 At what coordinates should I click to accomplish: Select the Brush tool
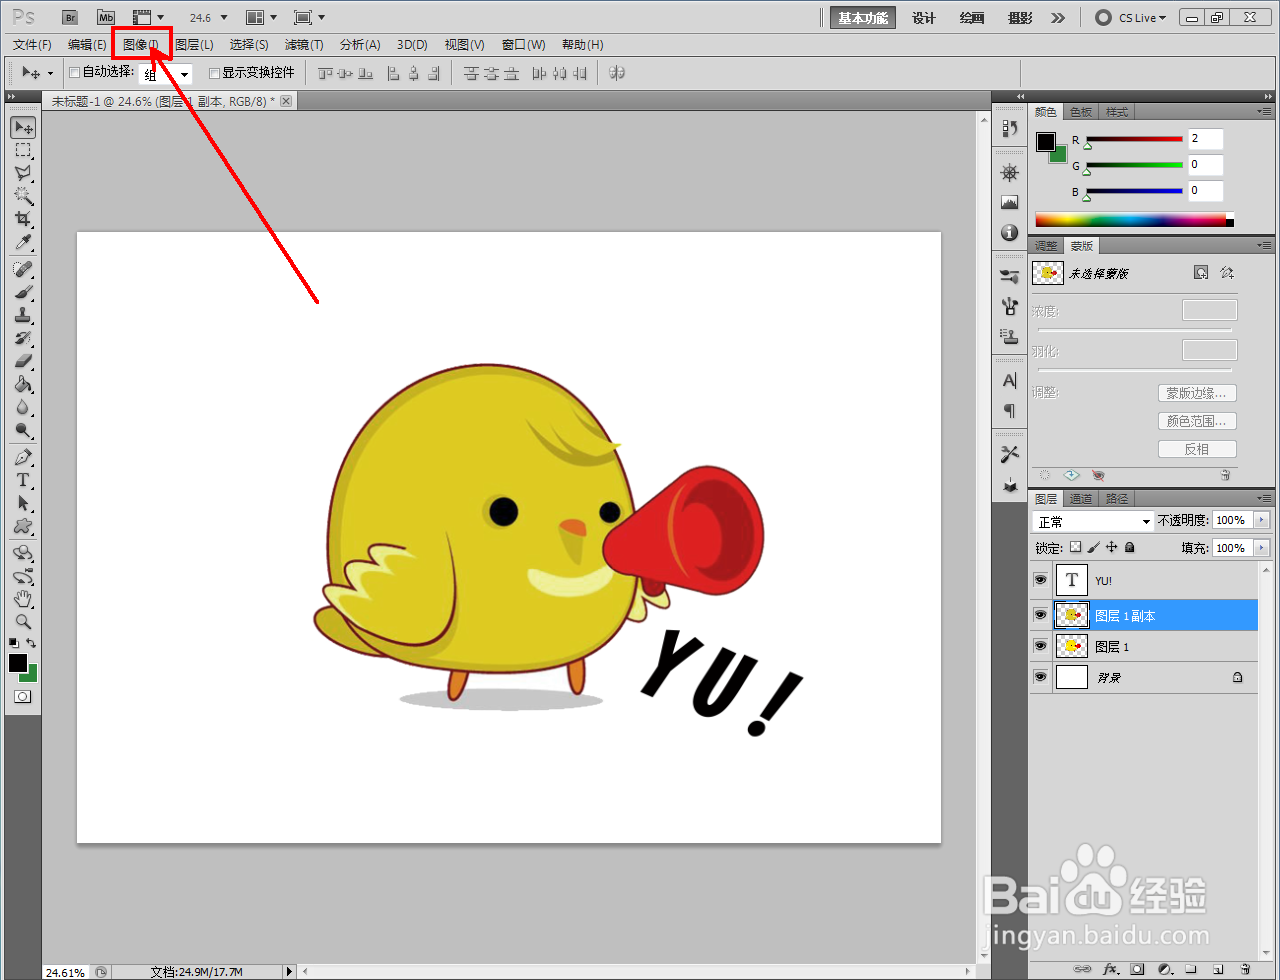(x=23, y=292)
